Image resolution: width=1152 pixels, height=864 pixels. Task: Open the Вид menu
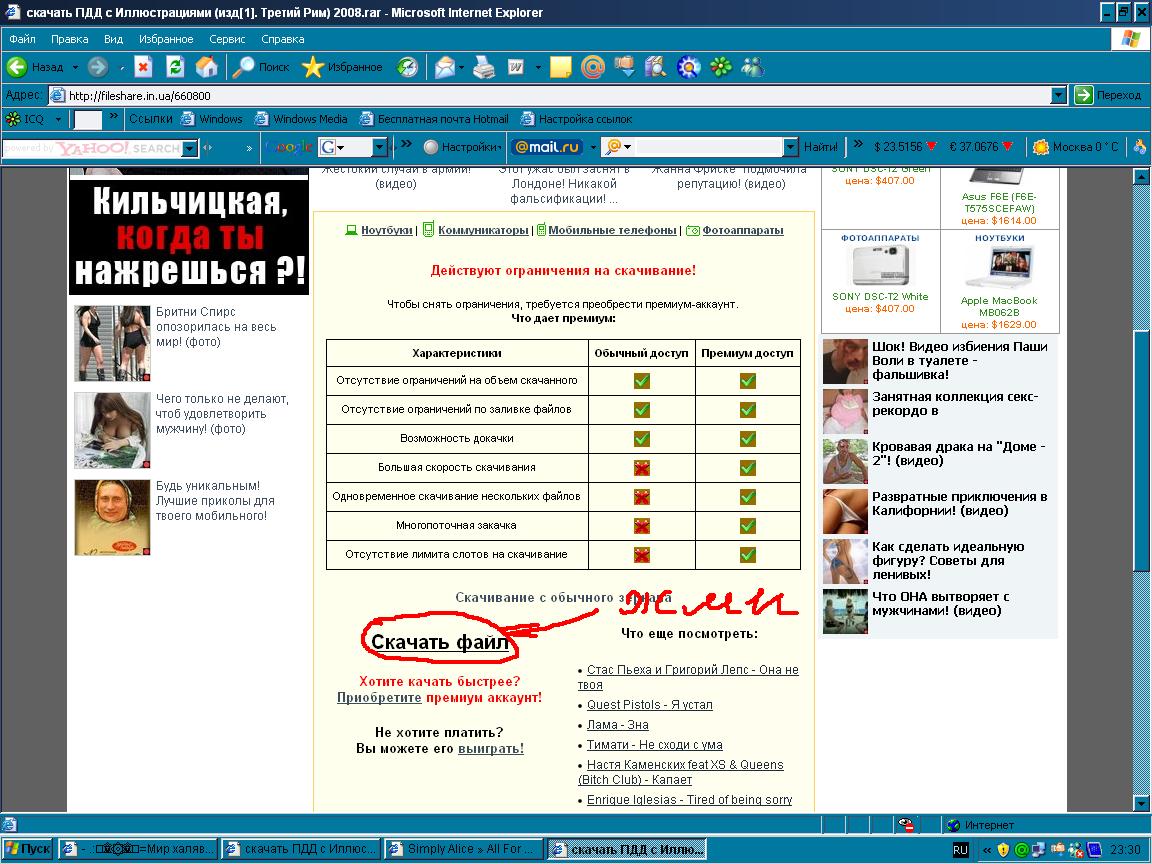click(x=113, y=39)
